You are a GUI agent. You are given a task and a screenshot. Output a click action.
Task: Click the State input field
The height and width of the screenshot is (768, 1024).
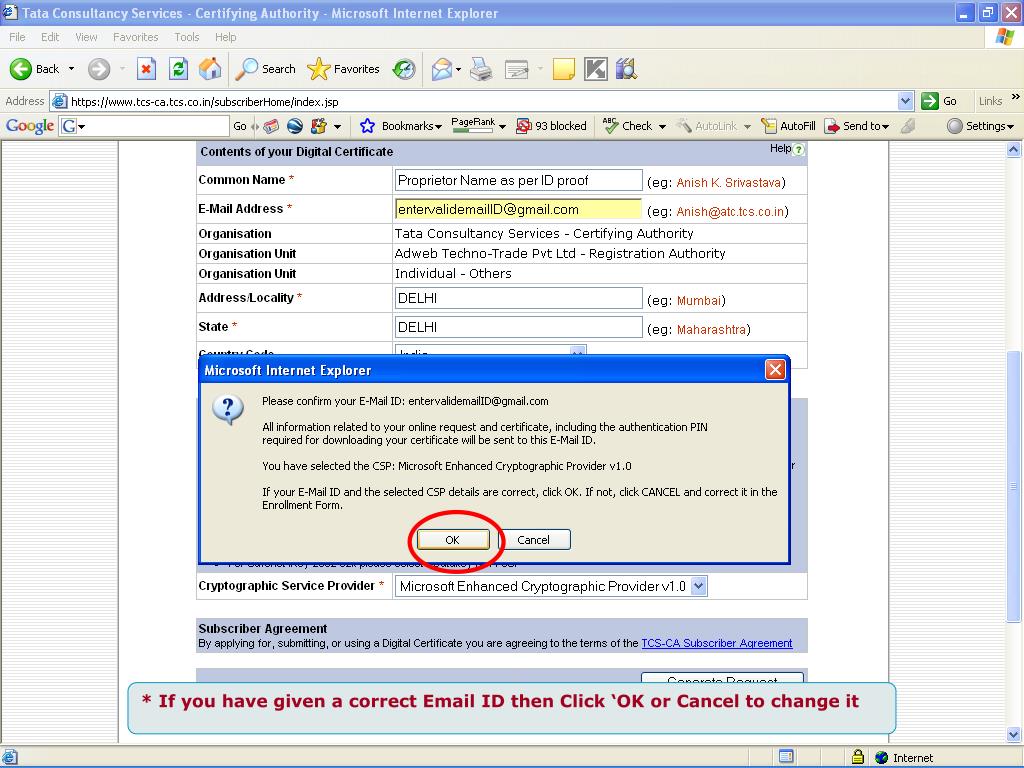coord(519,327)
